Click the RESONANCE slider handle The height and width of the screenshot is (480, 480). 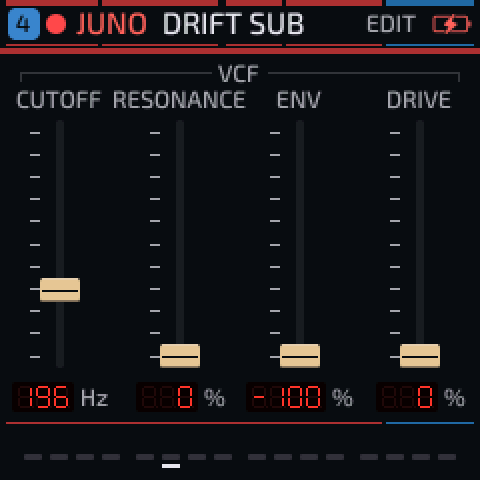180,356
